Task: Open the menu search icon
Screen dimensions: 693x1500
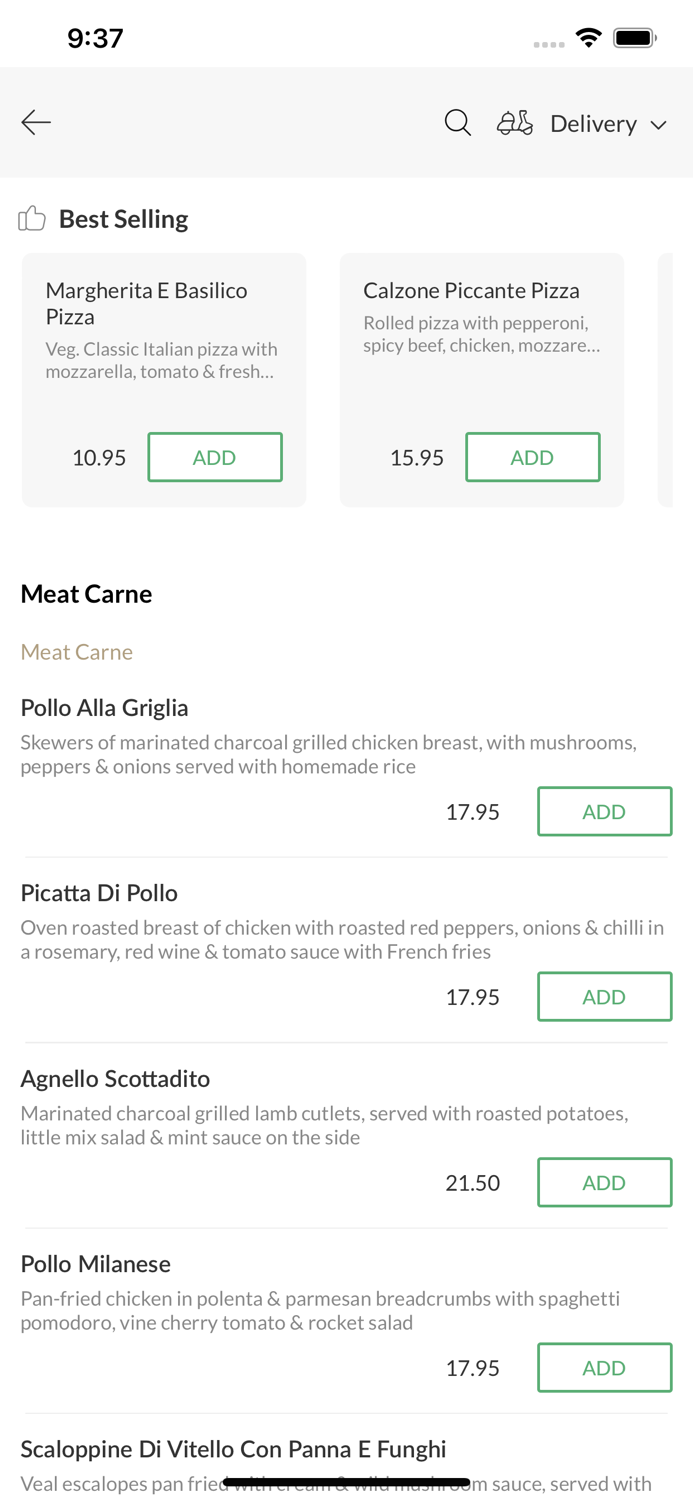Action: (458, 123)
